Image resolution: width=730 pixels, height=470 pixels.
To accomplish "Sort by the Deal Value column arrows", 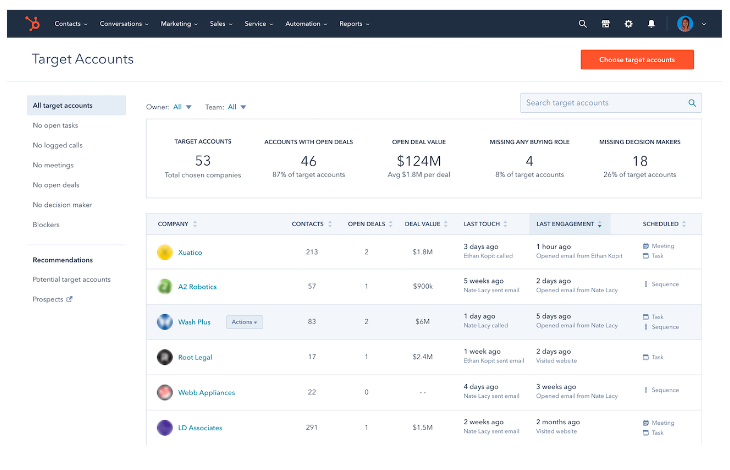I will 446,224.
